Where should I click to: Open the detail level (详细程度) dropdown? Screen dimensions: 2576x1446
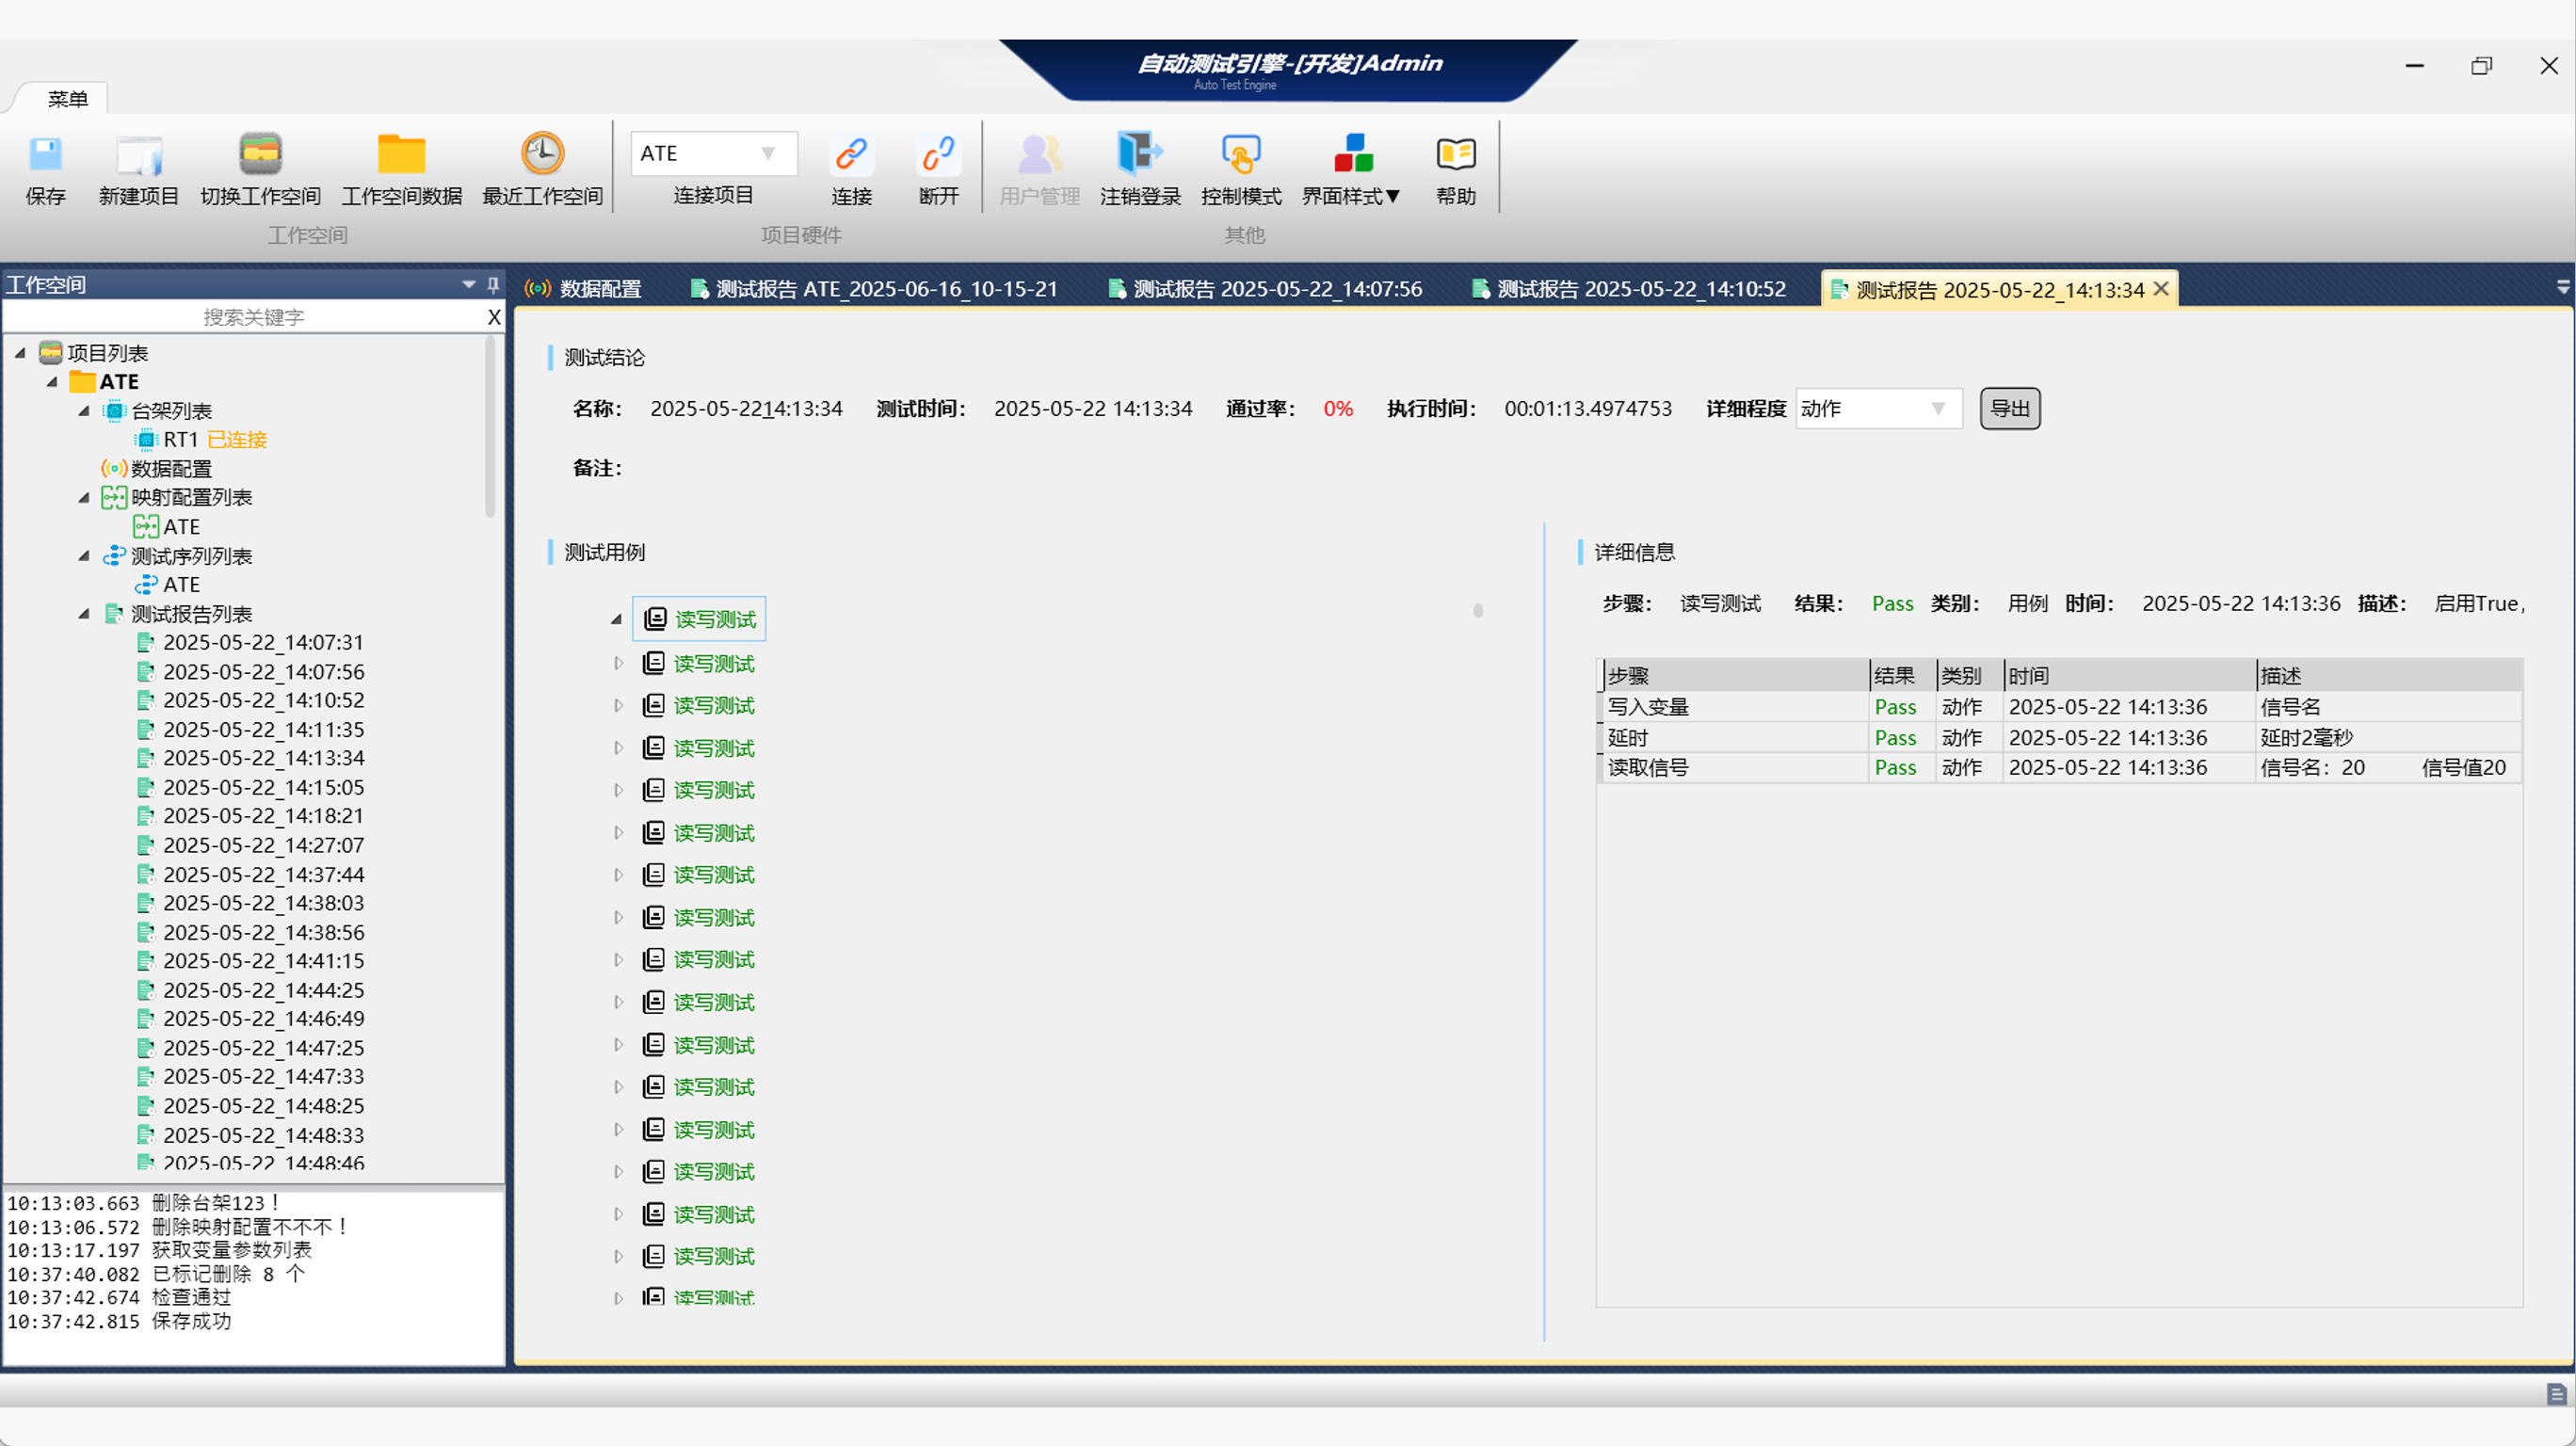point(1937,409)
